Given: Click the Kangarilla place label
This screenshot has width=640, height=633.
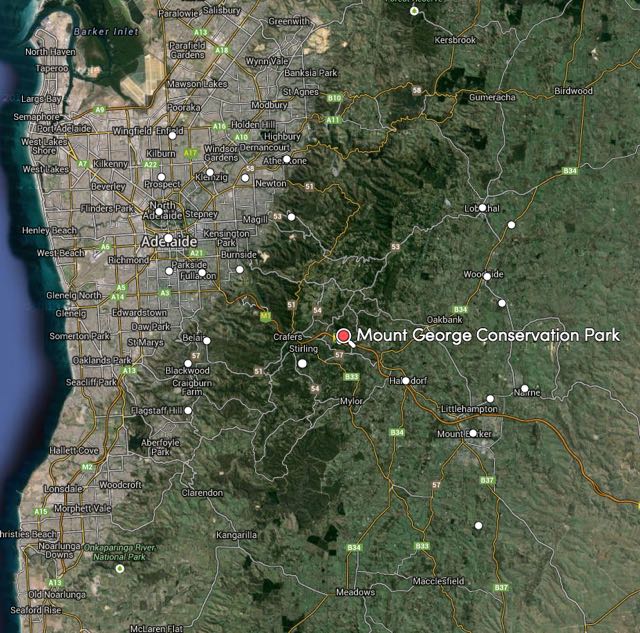Looking at the screenshot, I should [x=237, y=535].
